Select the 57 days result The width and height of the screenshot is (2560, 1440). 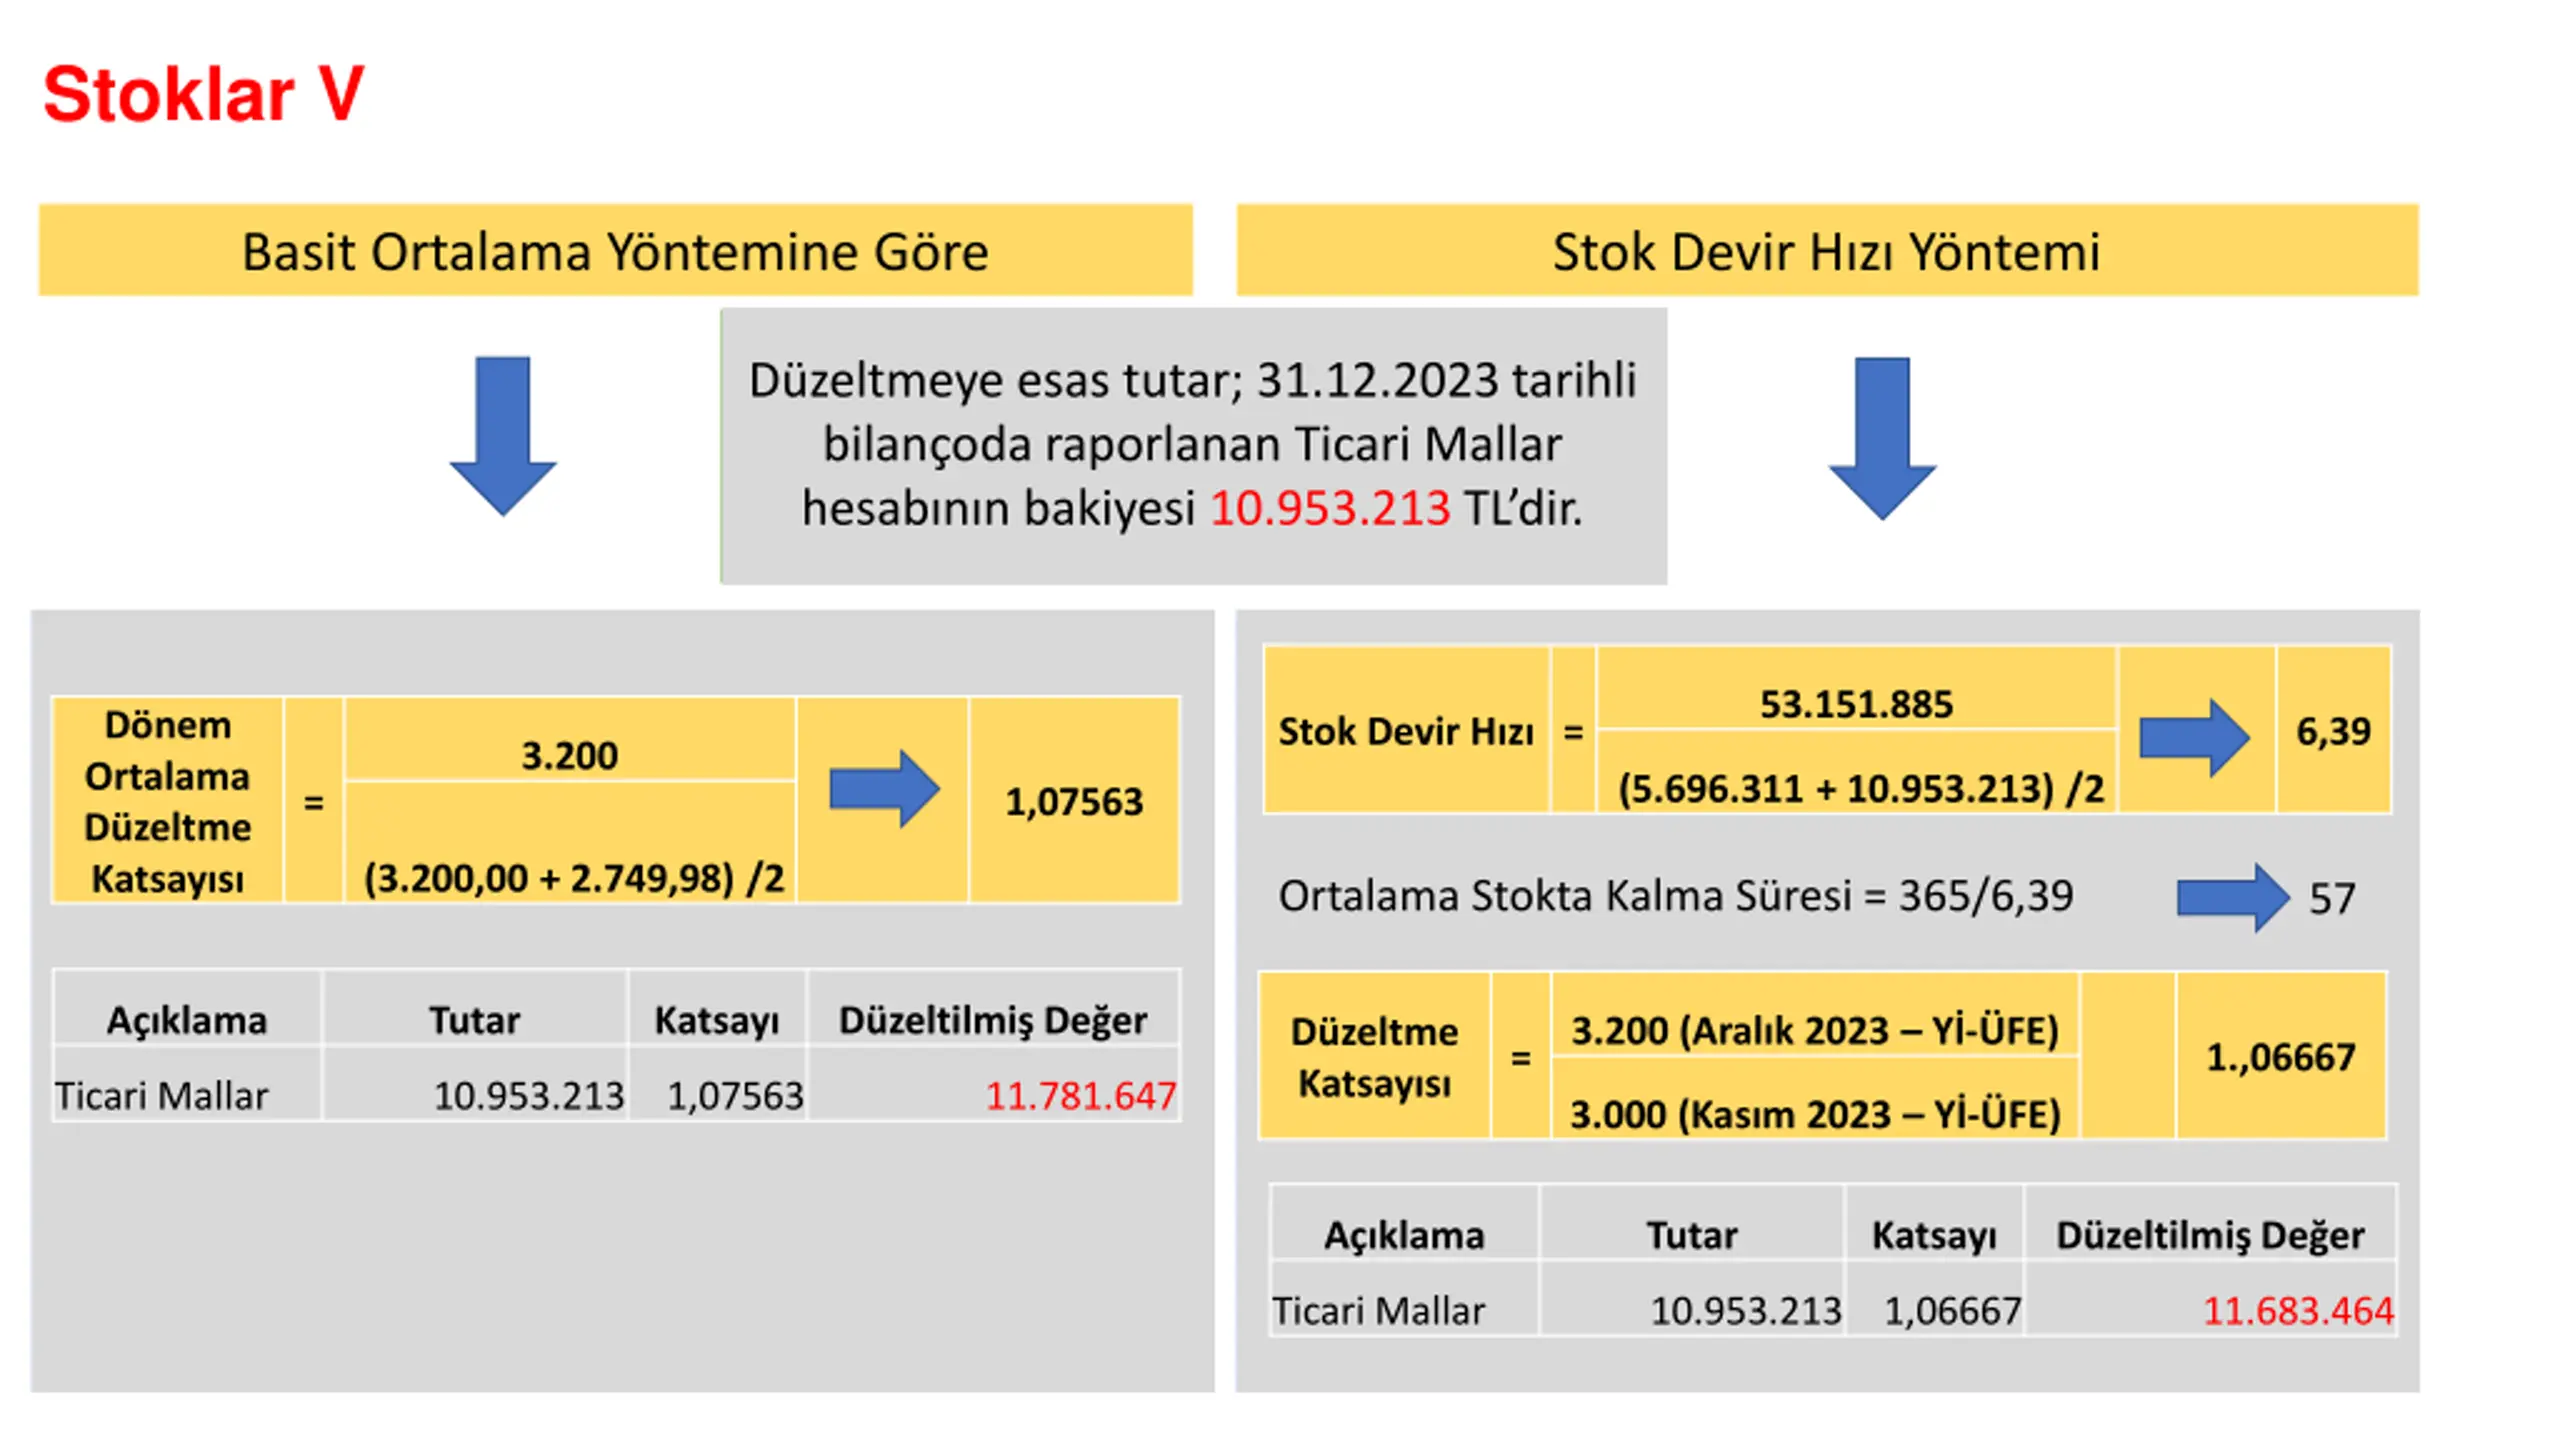pos(2332,899)
